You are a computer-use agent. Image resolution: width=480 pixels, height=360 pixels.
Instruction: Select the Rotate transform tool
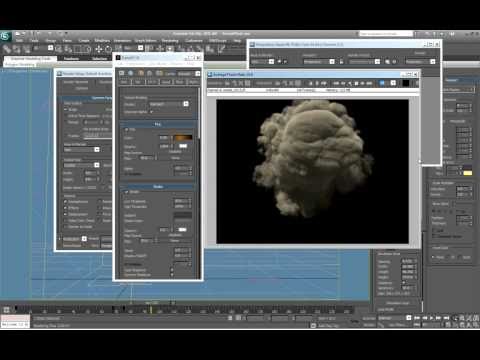108,49
